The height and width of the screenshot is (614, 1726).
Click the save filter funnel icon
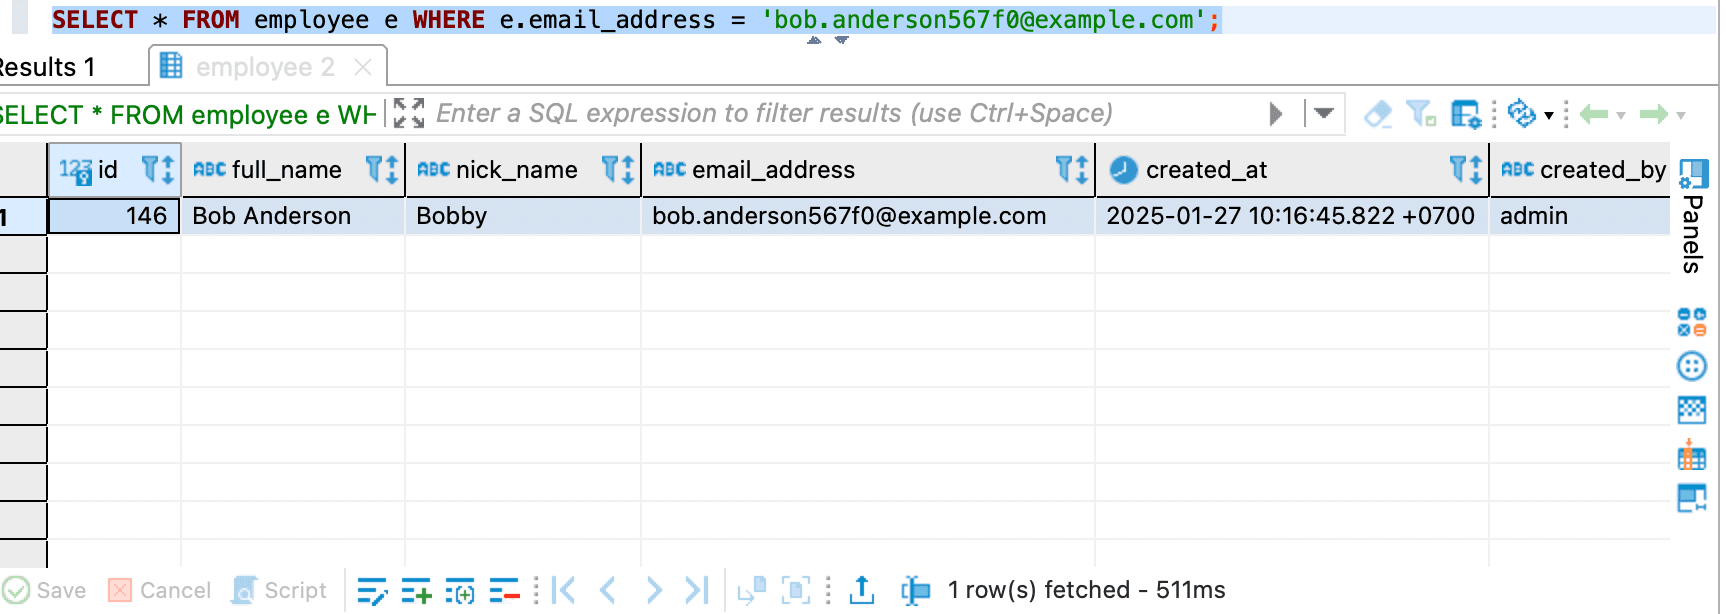tap(1421, 114)
